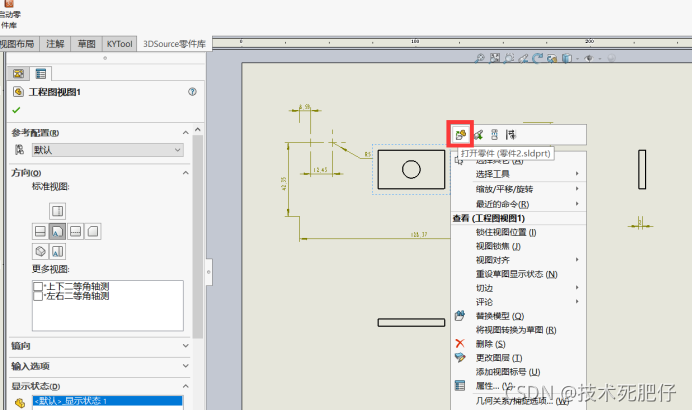This screenshot has width=692, height=411.
Task: Select the left standard view button
Action: coord(41,231)
